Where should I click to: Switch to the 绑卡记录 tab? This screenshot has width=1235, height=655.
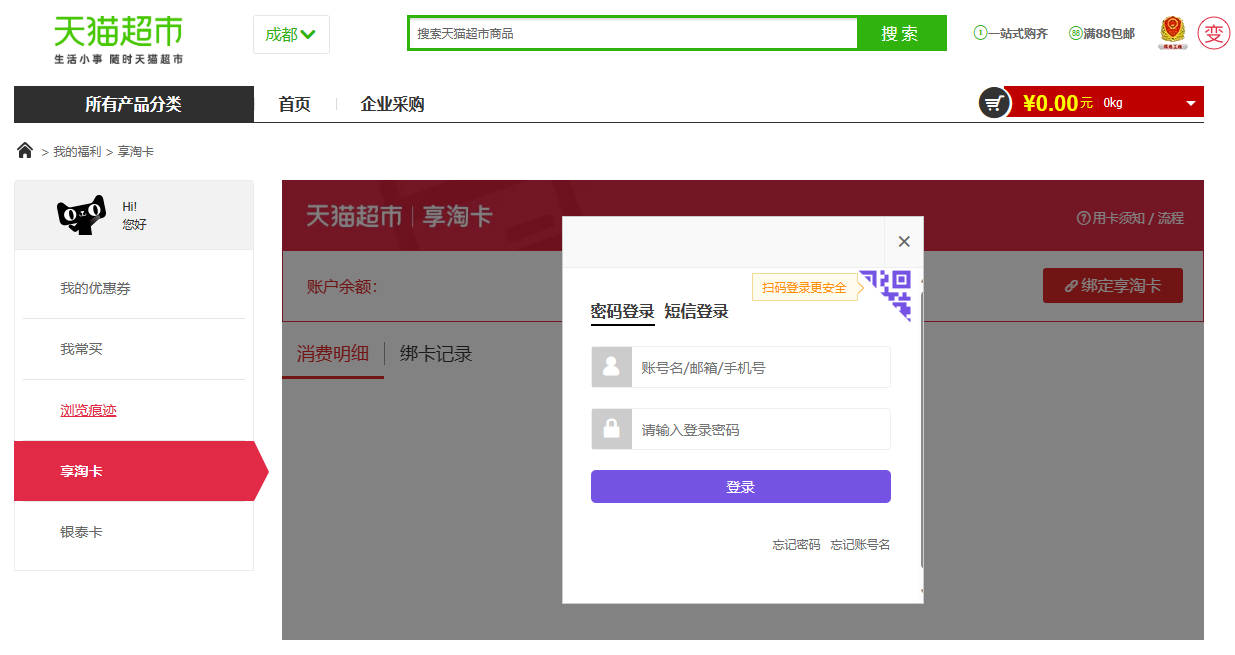[x=436, y=354]
